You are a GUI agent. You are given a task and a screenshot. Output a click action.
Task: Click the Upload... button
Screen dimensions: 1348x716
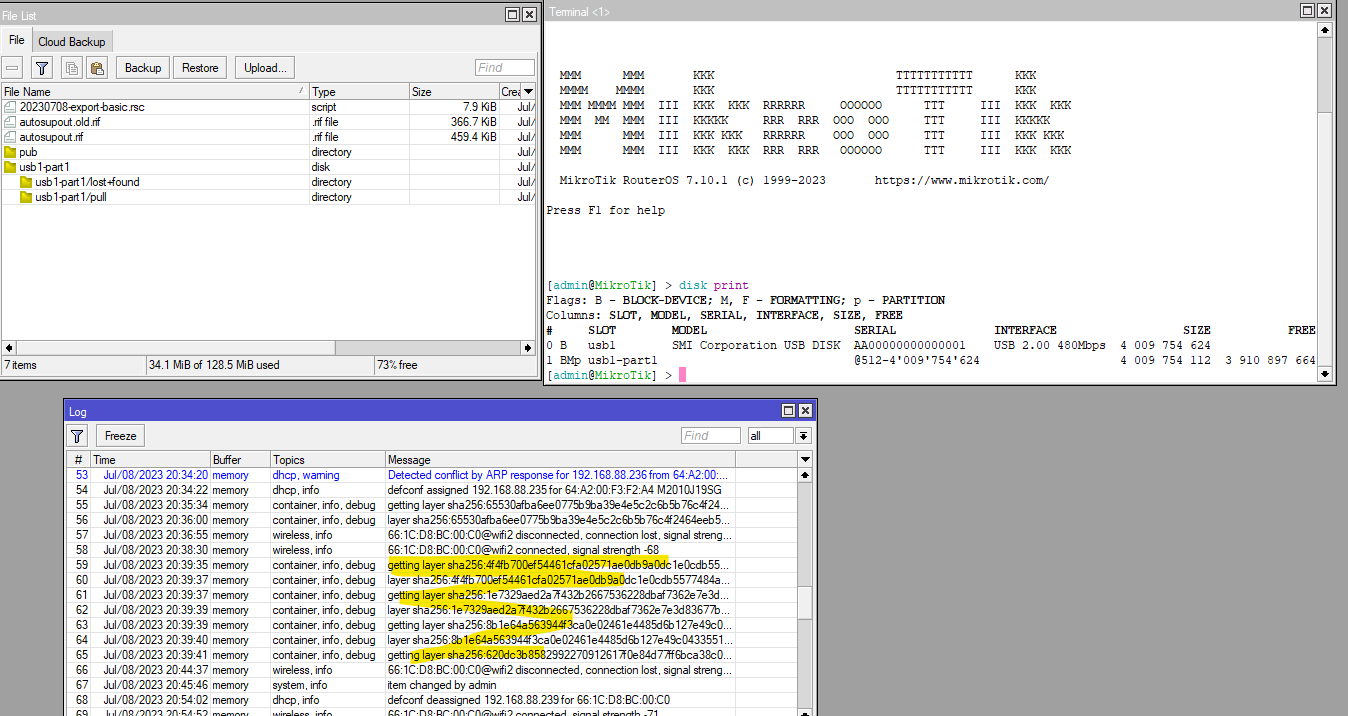pos(264,67)
